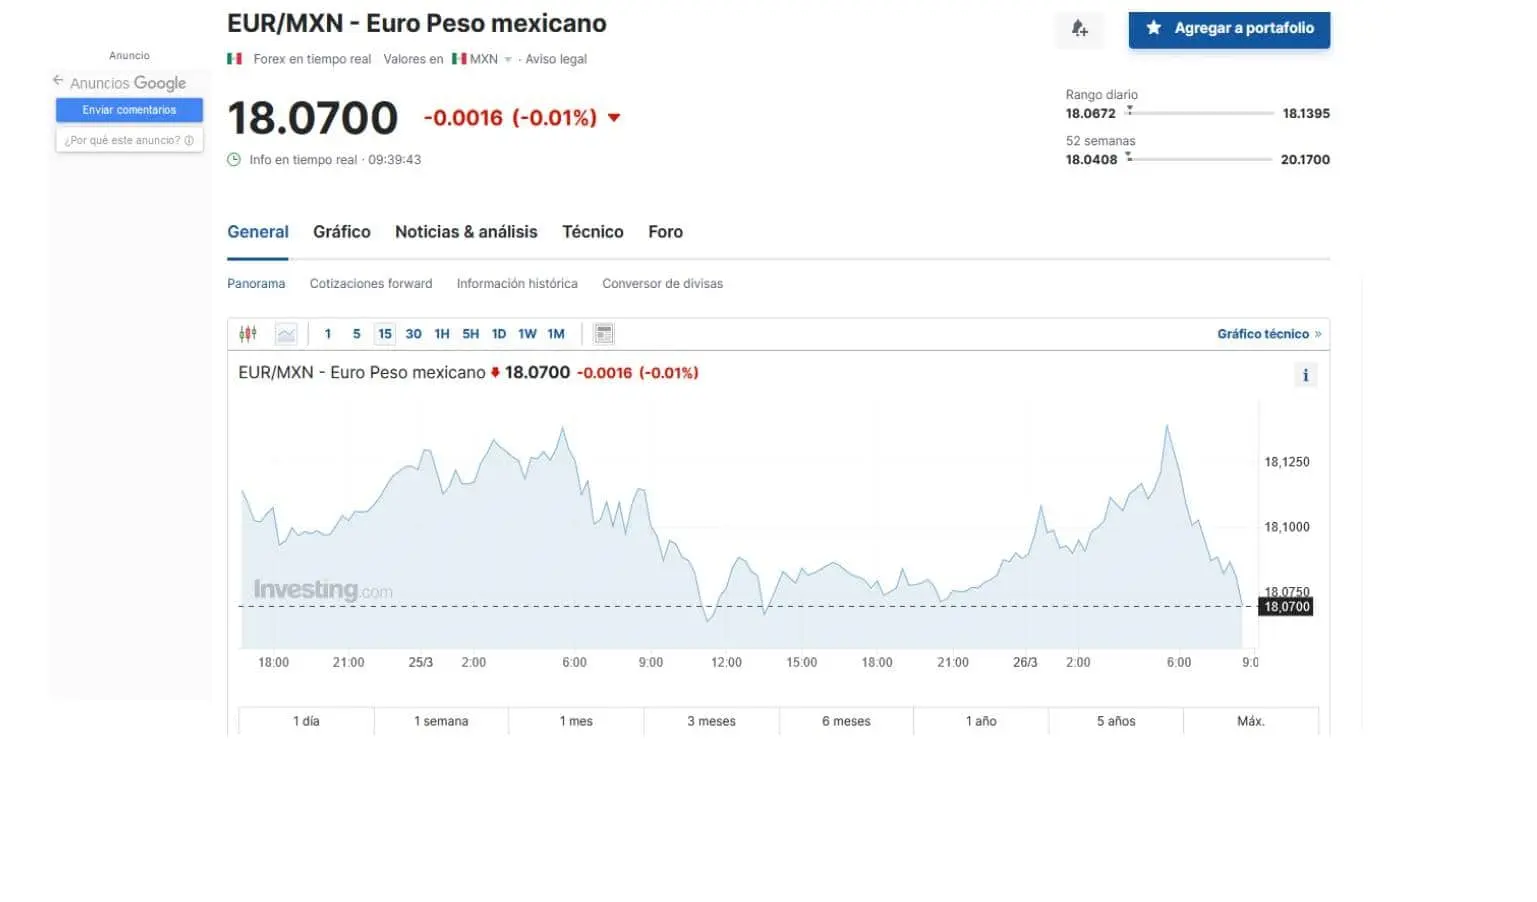Set chart interval to 15 minutes
Image resolution: width=1537 pixels, height=902 pixels.
click(x=385, y=334)
